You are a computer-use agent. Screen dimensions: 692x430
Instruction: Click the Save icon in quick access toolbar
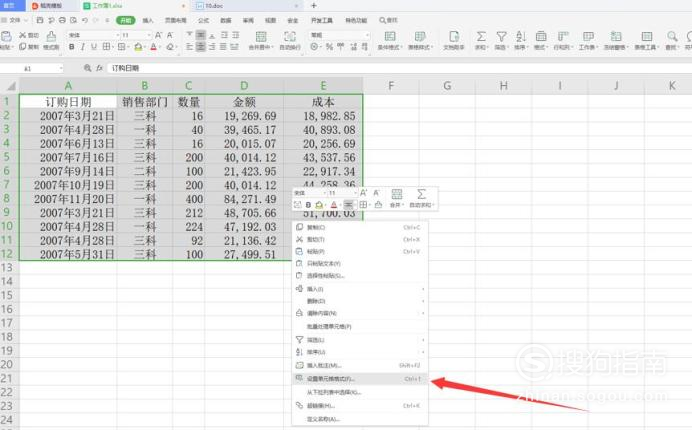coord(40,20)
